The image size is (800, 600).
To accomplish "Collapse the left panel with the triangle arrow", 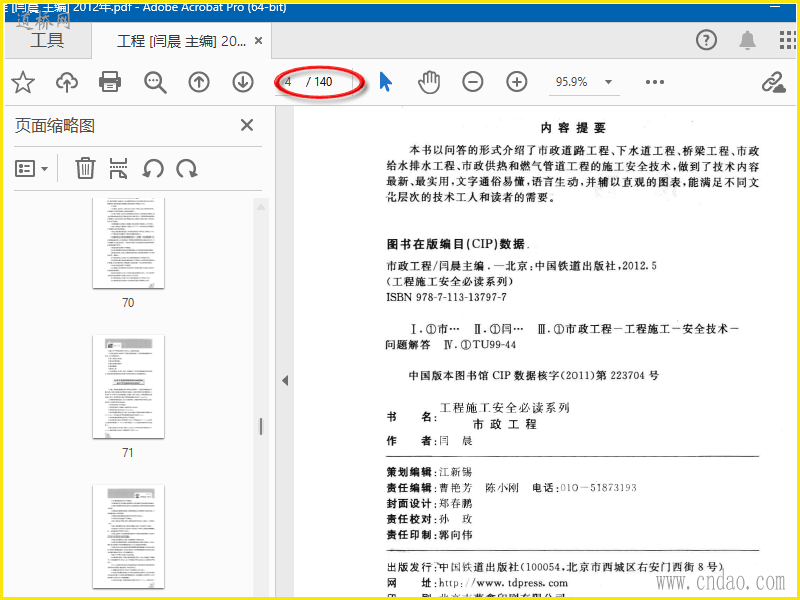I will coord(285,380).
